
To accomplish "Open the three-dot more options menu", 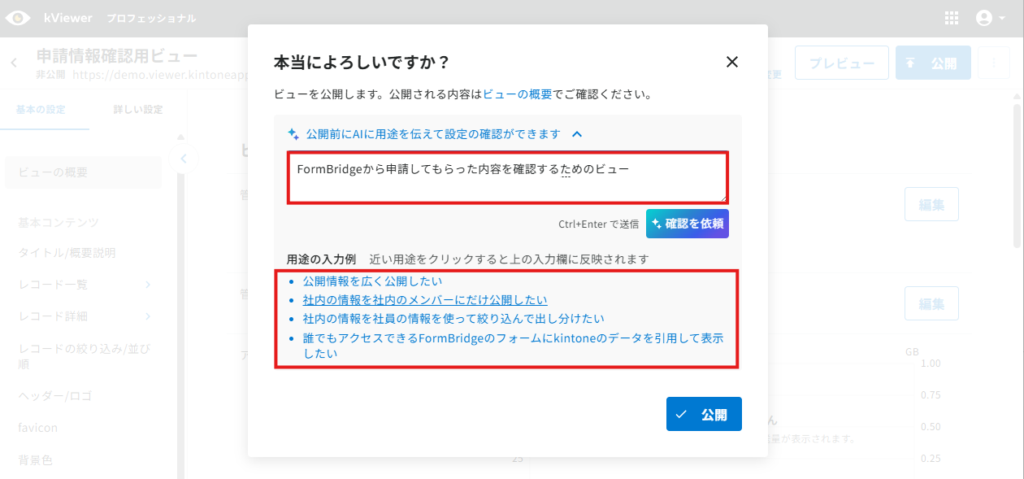I will coord(995,63).
